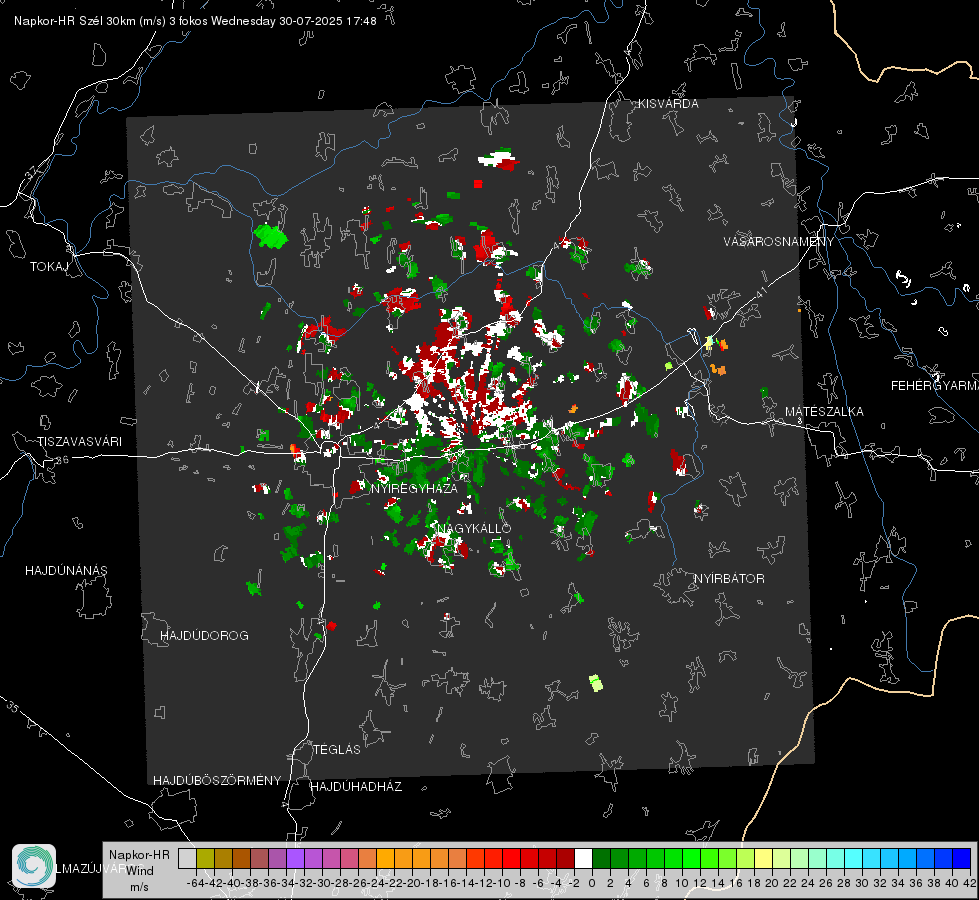
Task: Click the HAJDÚHADHÁZ label
Action: [356, 786]
